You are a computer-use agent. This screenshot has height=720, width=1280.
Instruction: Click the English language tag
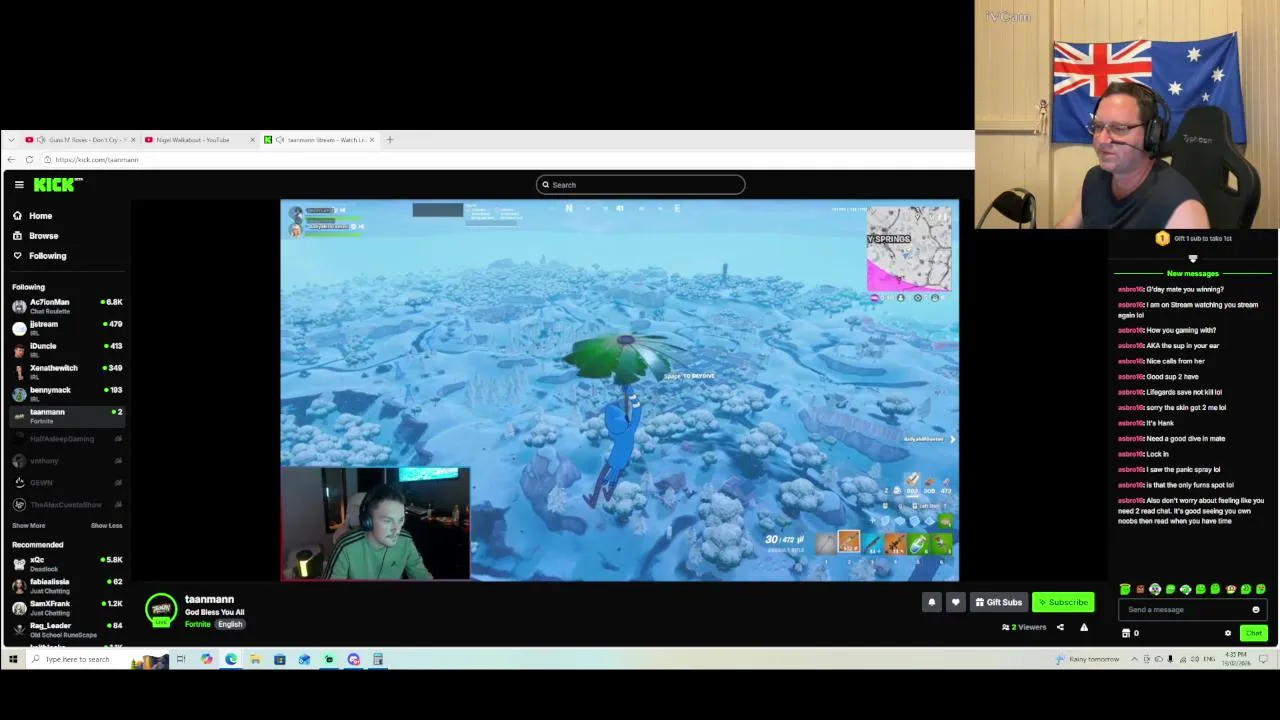[230, 625]
